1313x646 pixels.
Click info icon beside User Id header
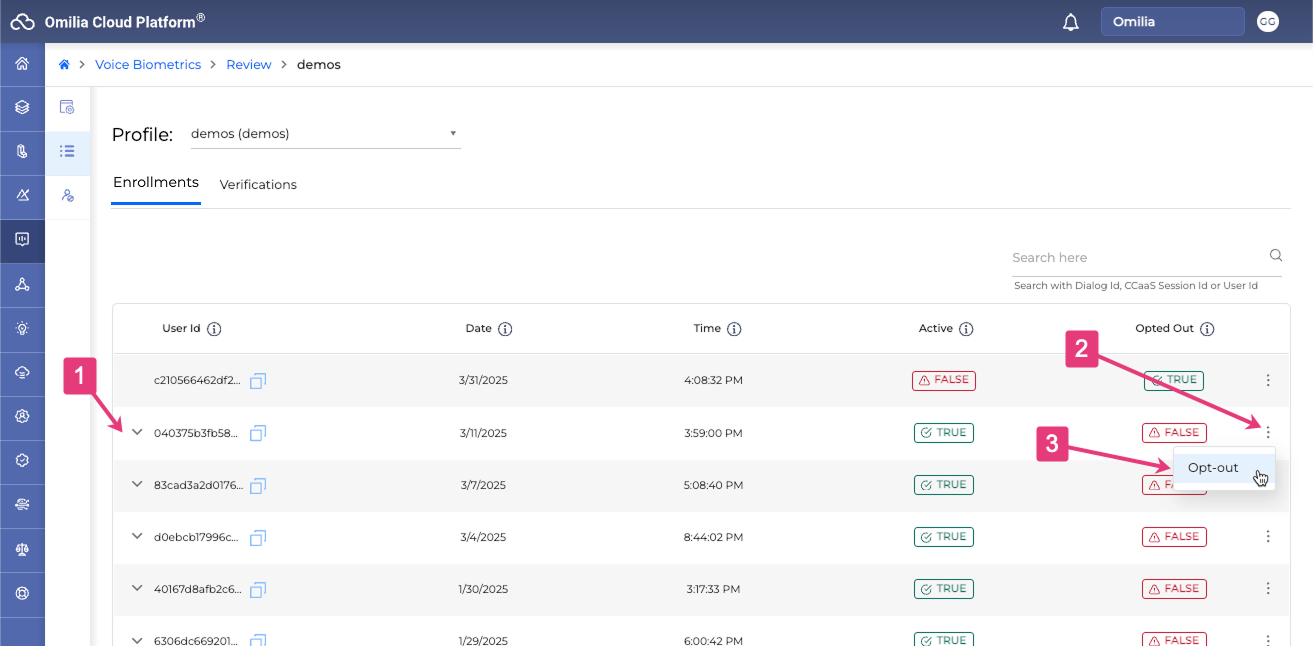tap(214, 329)
